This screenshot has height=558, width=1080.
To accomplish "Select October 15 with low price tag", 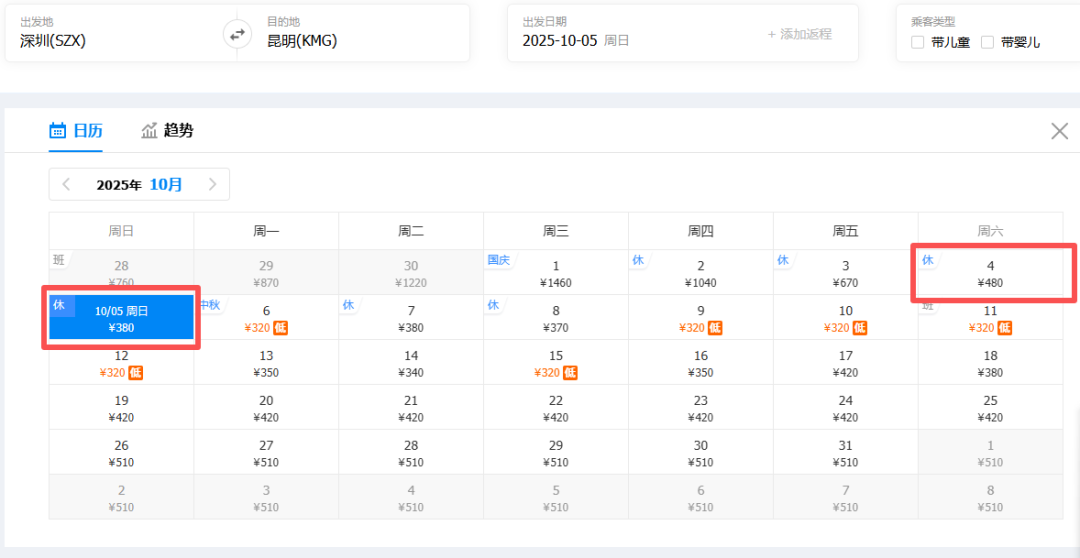I will pyautogui.click(x=556, y=364).
